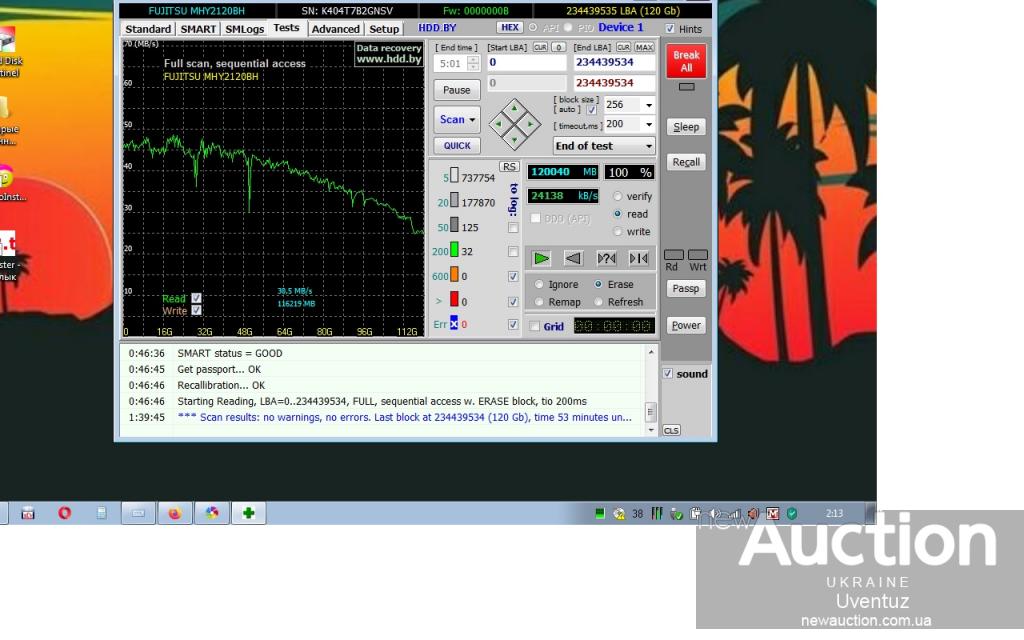The image size is (1024, 640).
Task: Click the red M icon in the system tray
Action: click(x=773, y=514)
